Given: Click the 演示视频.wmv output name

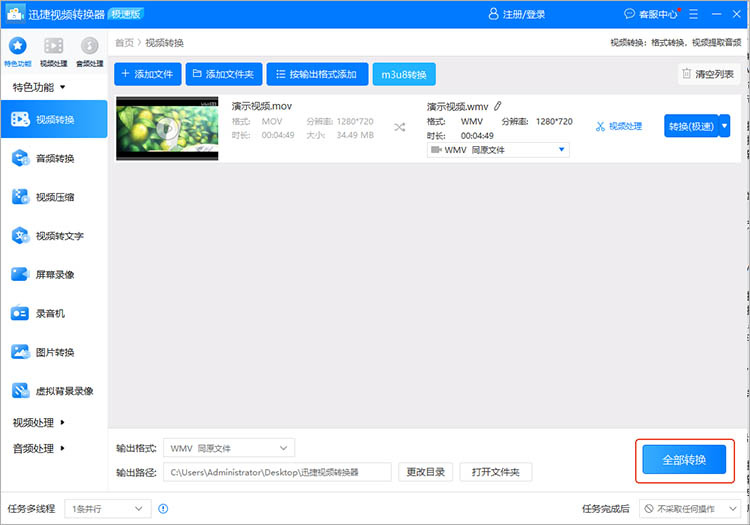Looking at the screenshot, I should (458, 106).
